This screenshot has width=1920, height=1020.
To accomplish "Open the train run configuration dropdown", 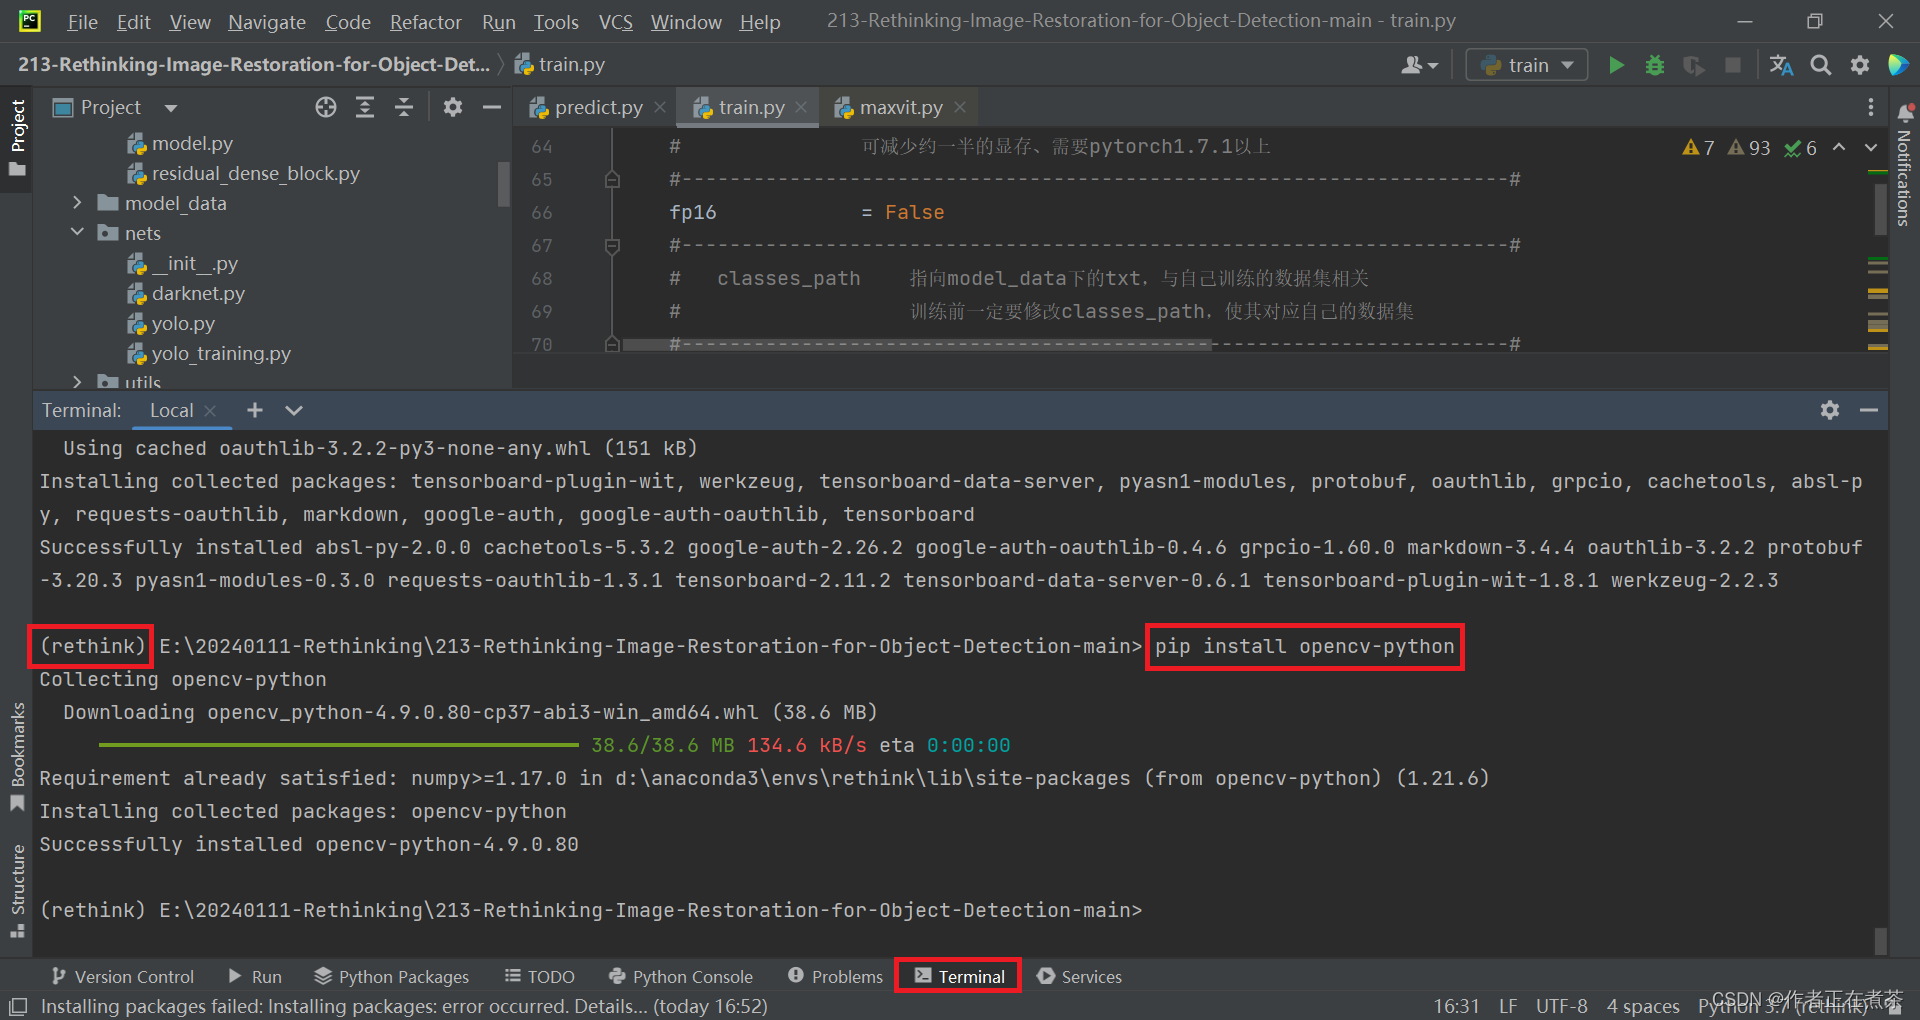I will pyautogui.click(x=1566, y=64).
